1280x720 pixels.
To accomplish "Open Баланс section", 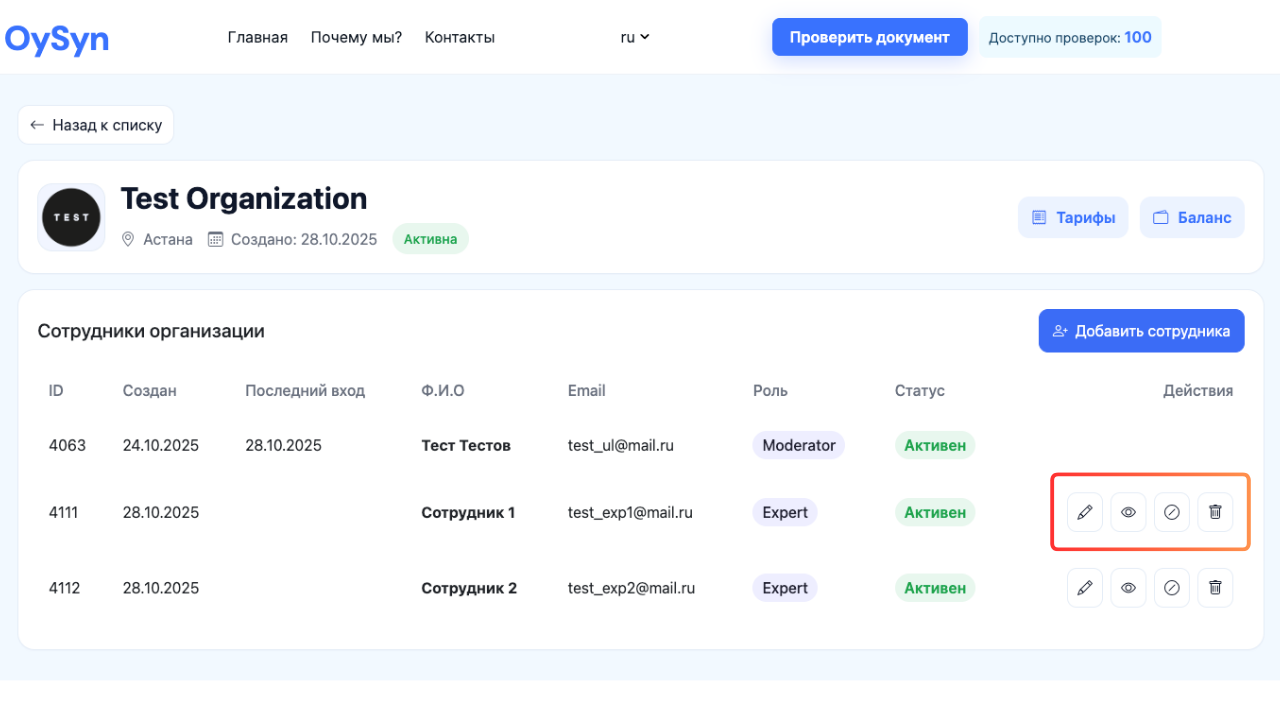I will point(1192,217).
